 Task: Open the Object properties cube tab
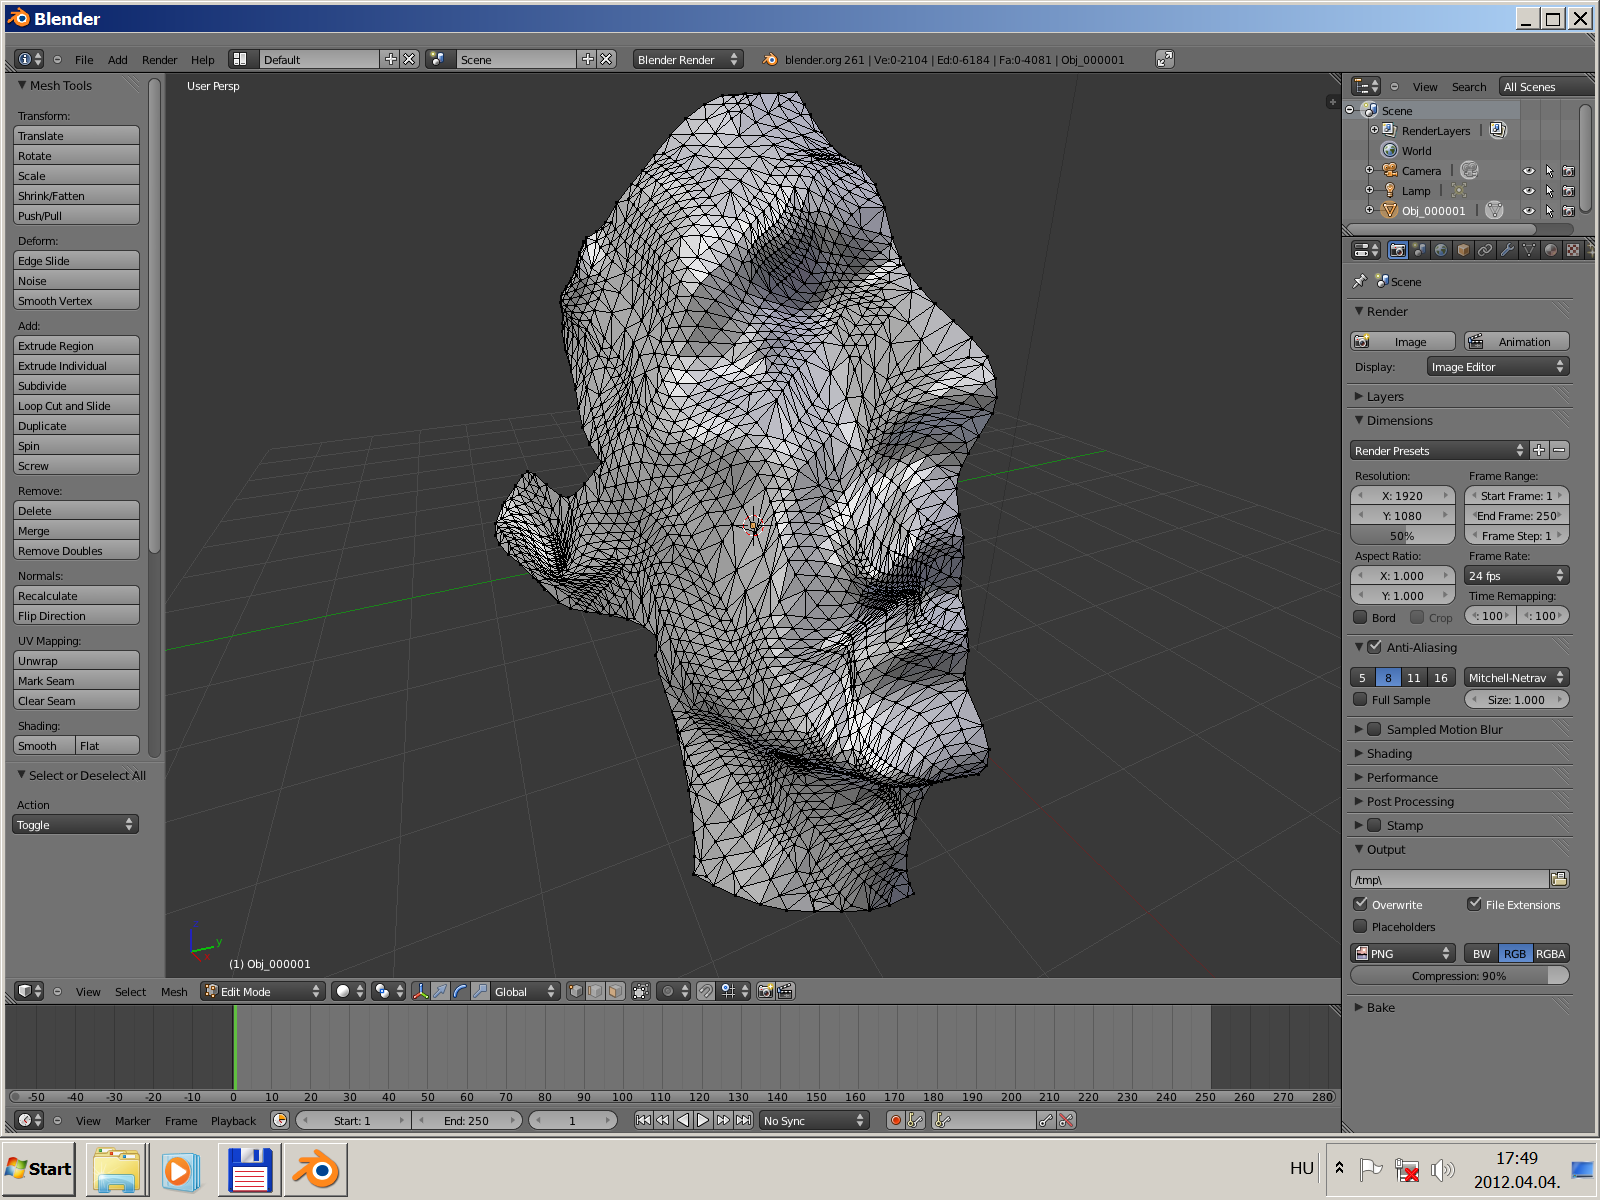click(1463, 250)
